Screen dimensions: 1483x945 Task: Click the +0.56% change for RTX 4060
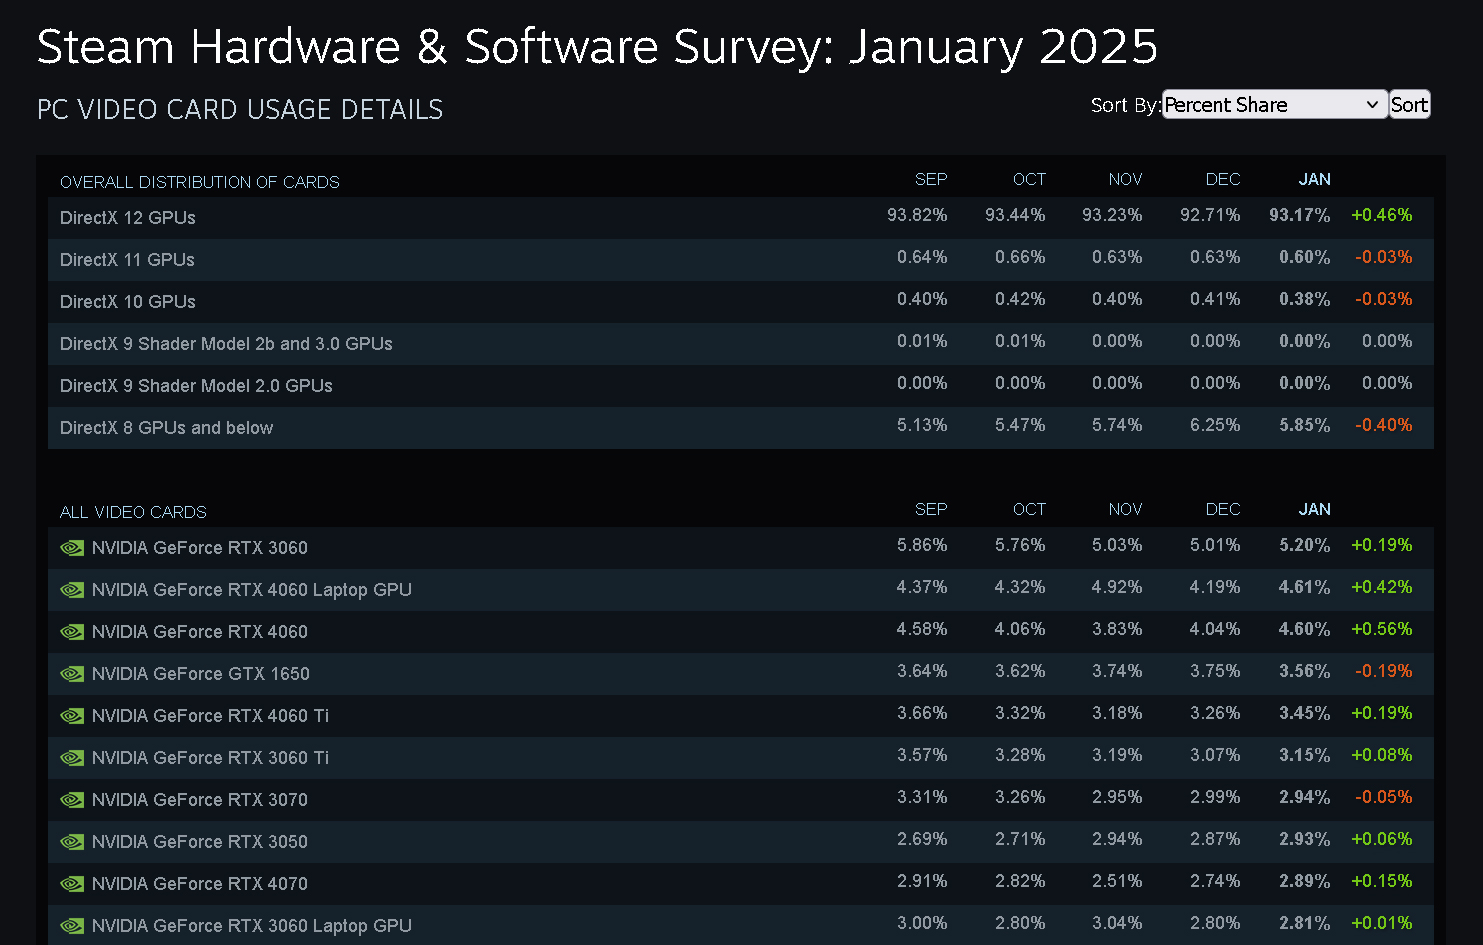pyautogui.click(x=1382, y=629)
